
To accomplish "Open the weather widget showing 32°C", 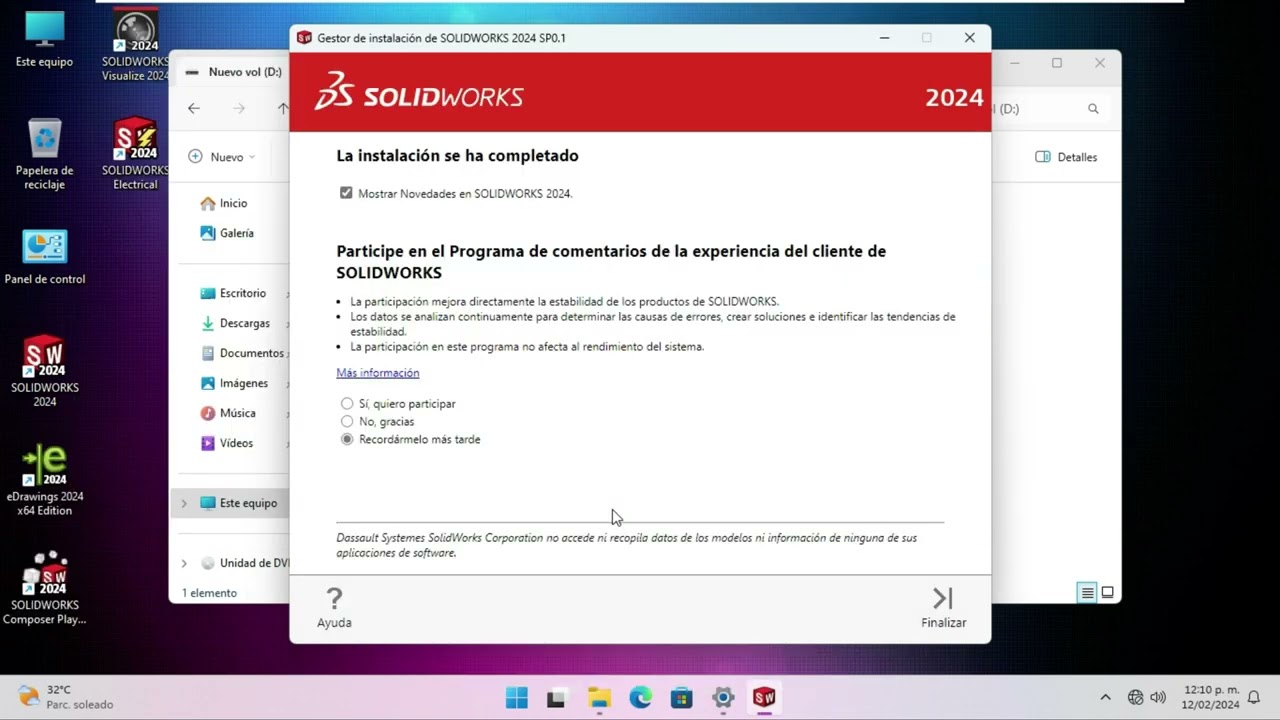I will click(66, 697).
